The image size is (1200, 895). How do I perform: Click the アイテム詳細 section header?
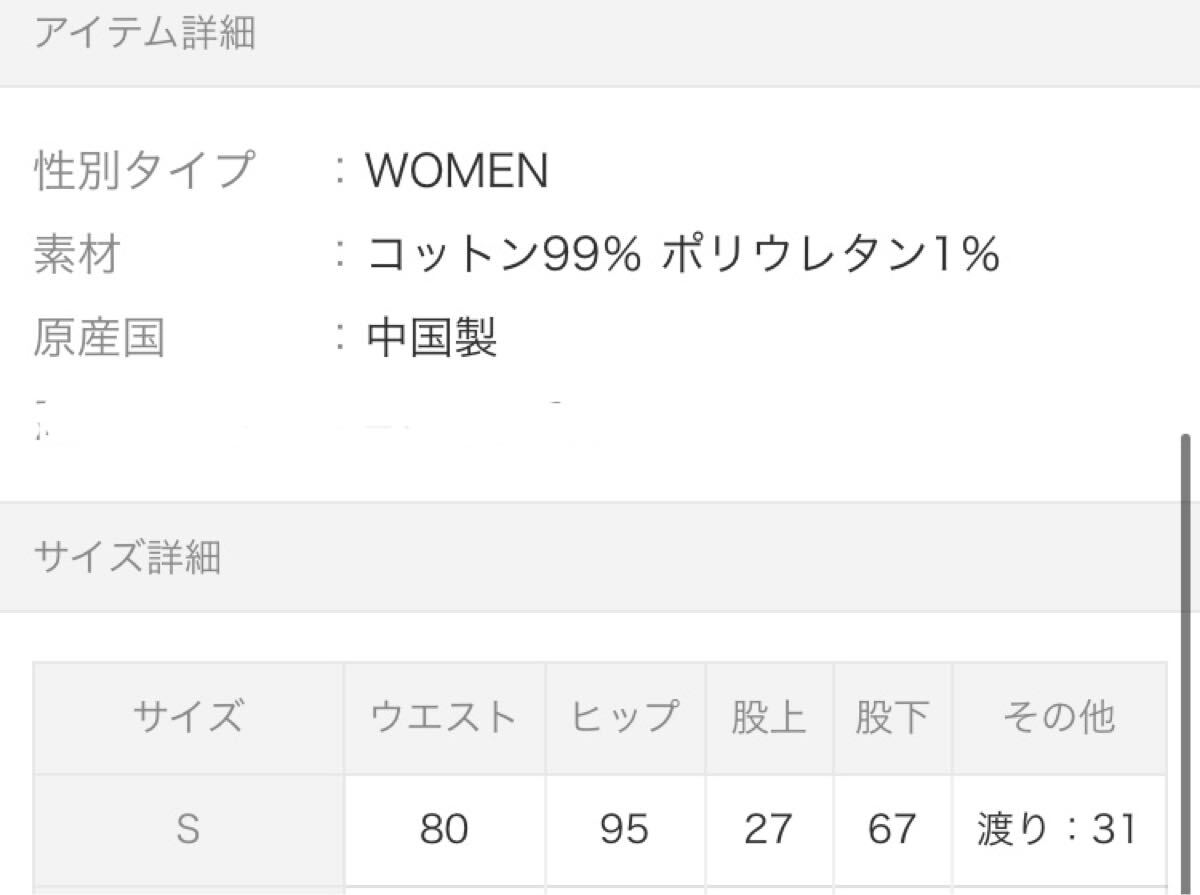(x=145, y=34)
